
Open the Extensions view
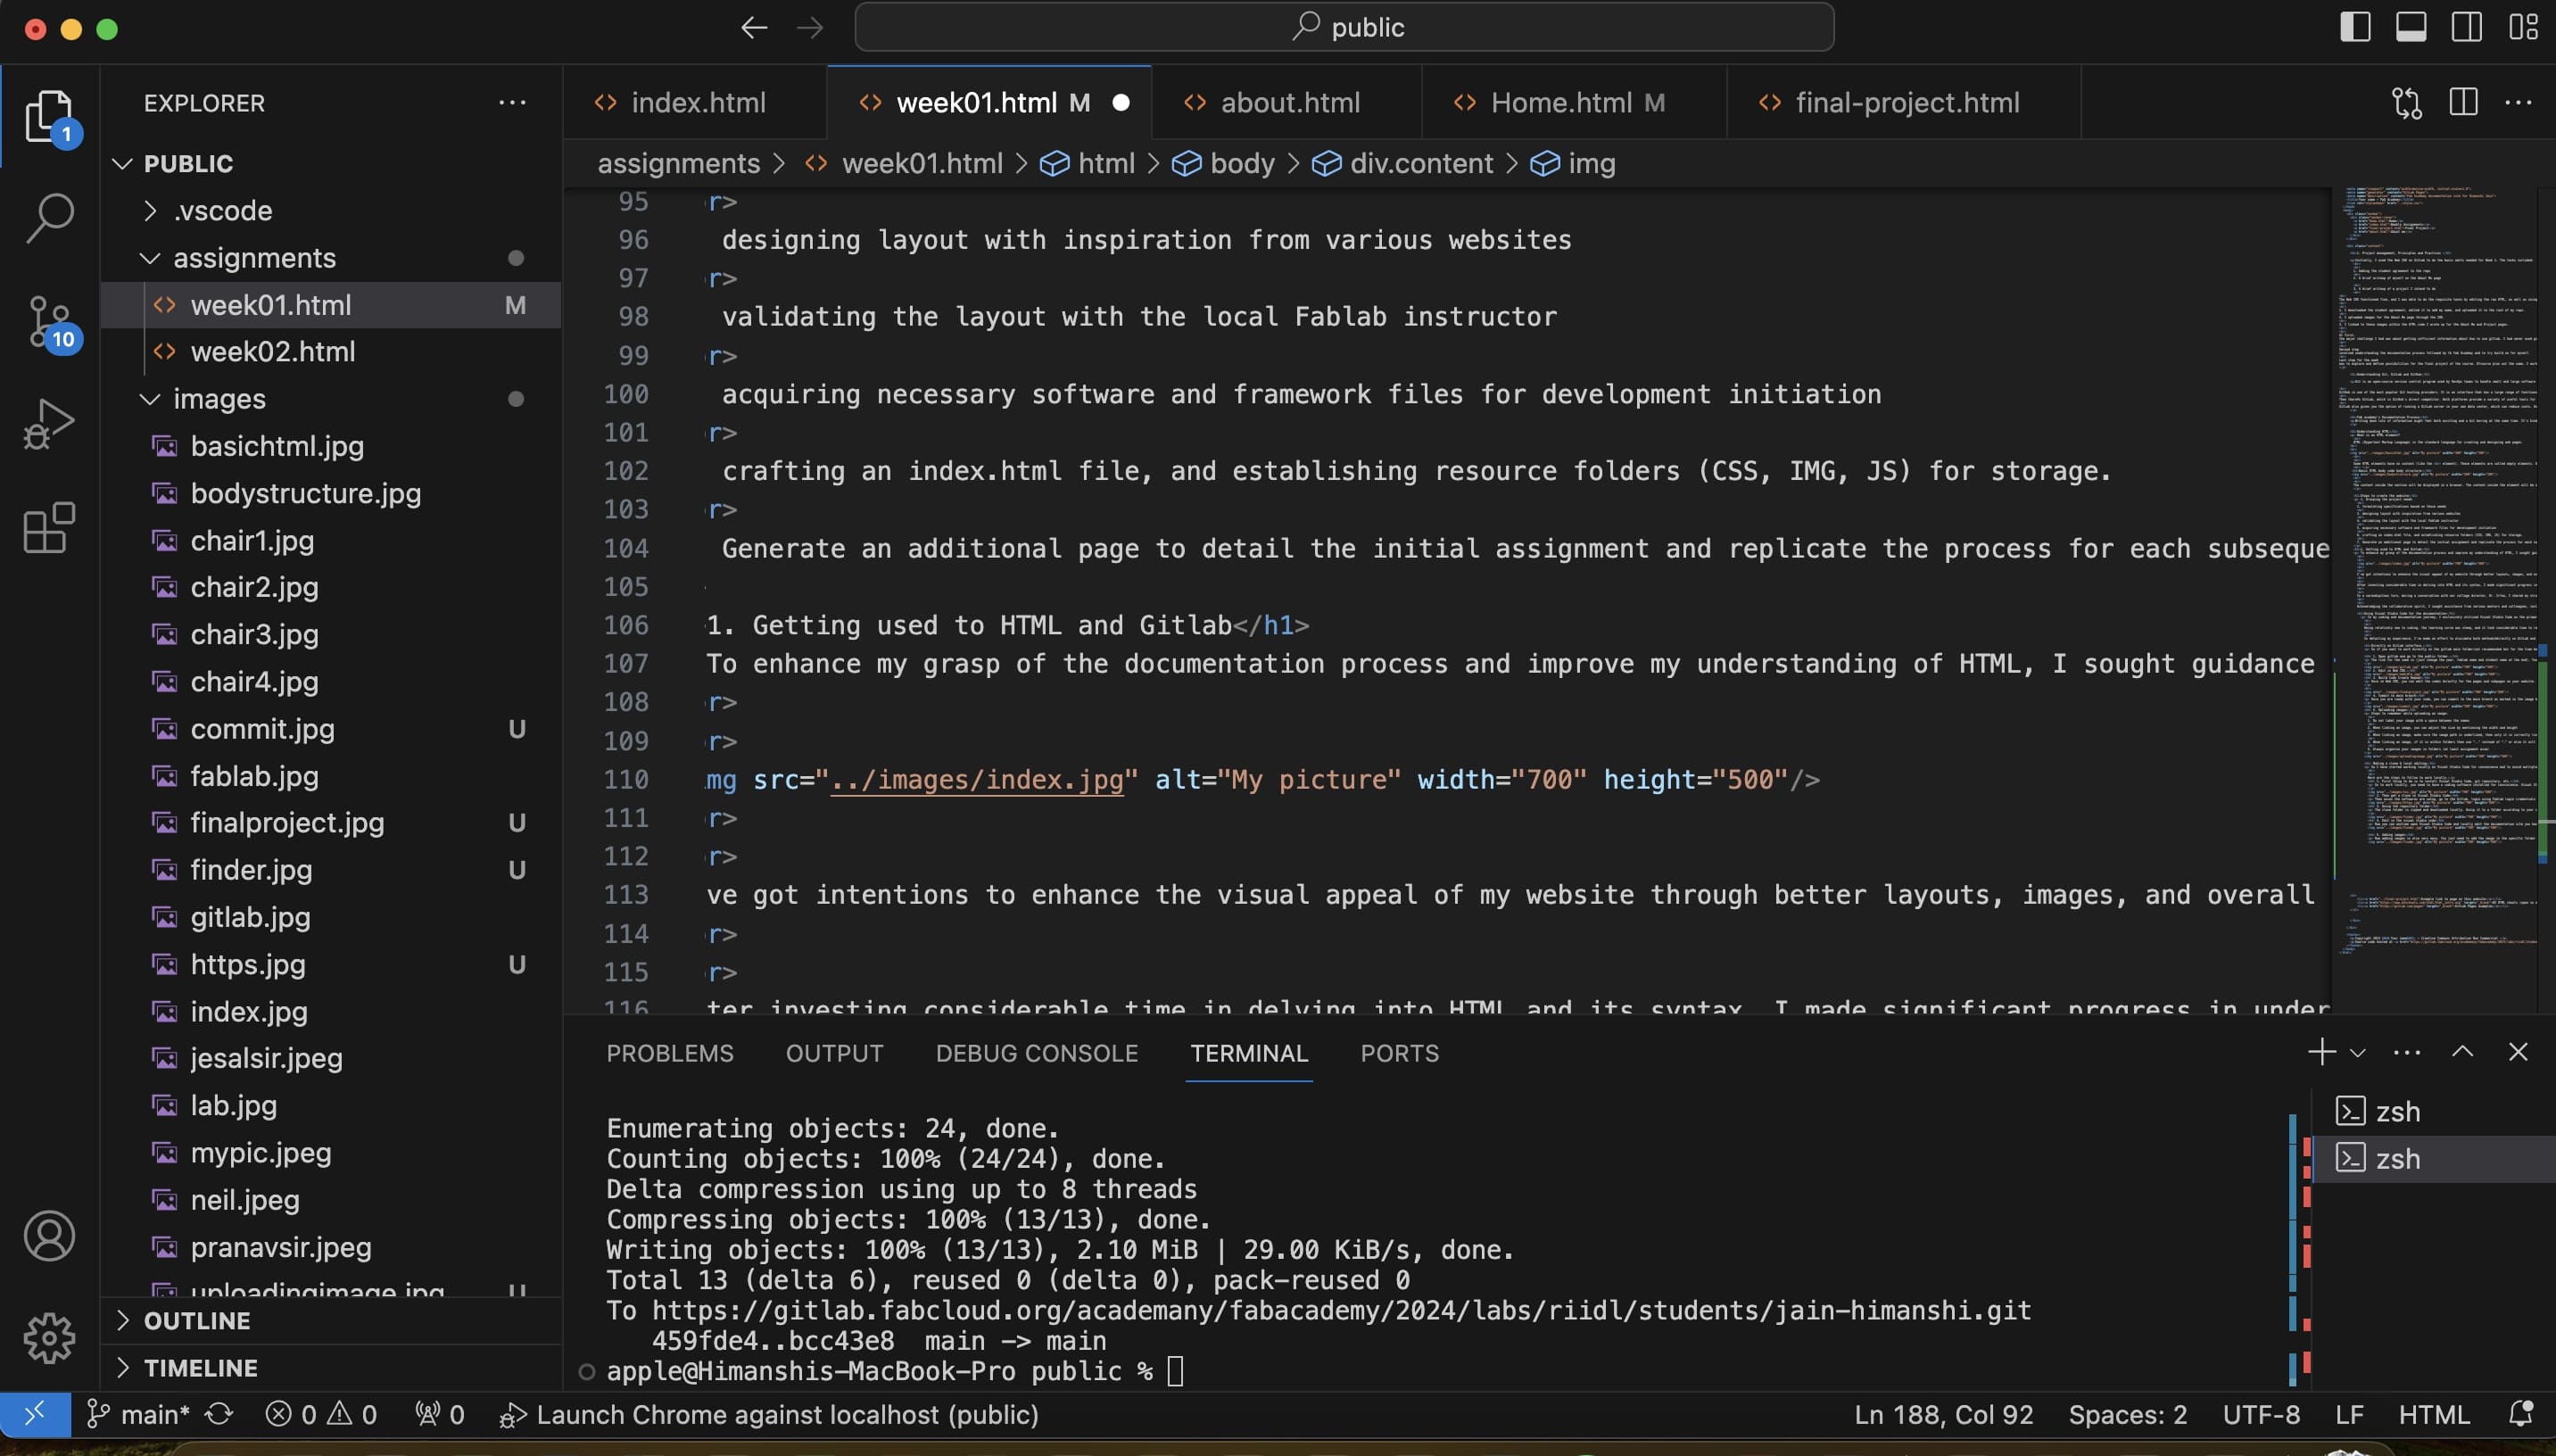49,528
